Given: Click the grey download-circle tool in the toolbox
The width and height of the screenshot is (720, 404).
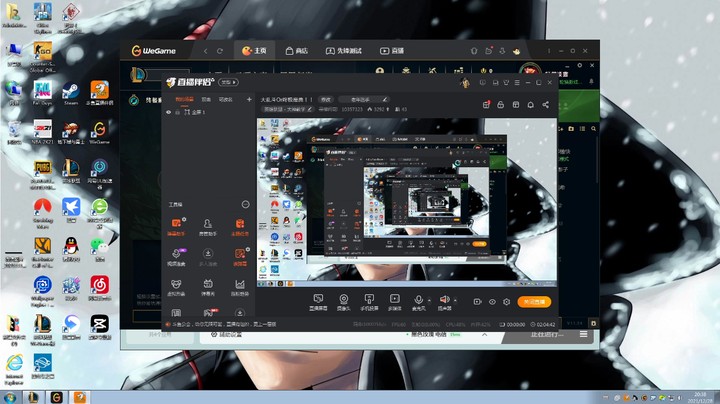Looking at the screenshot, I should click(208, 257).
